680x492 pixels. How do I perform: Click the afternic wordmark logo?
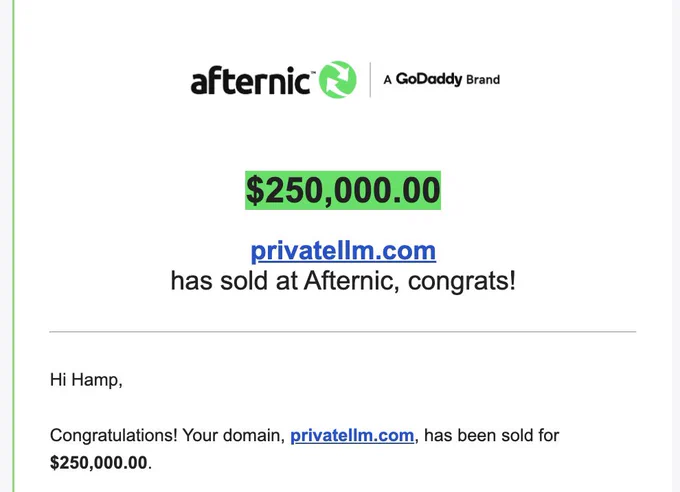click(250, 80)
